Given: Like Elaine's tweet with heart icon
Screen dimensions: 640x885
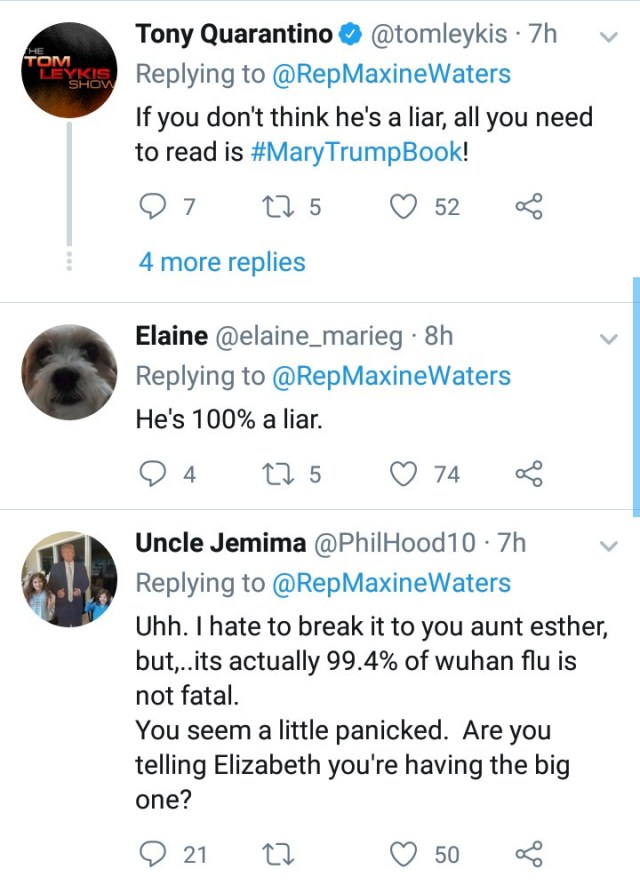Looking at the screenshot, I should [x=403, y=474].
